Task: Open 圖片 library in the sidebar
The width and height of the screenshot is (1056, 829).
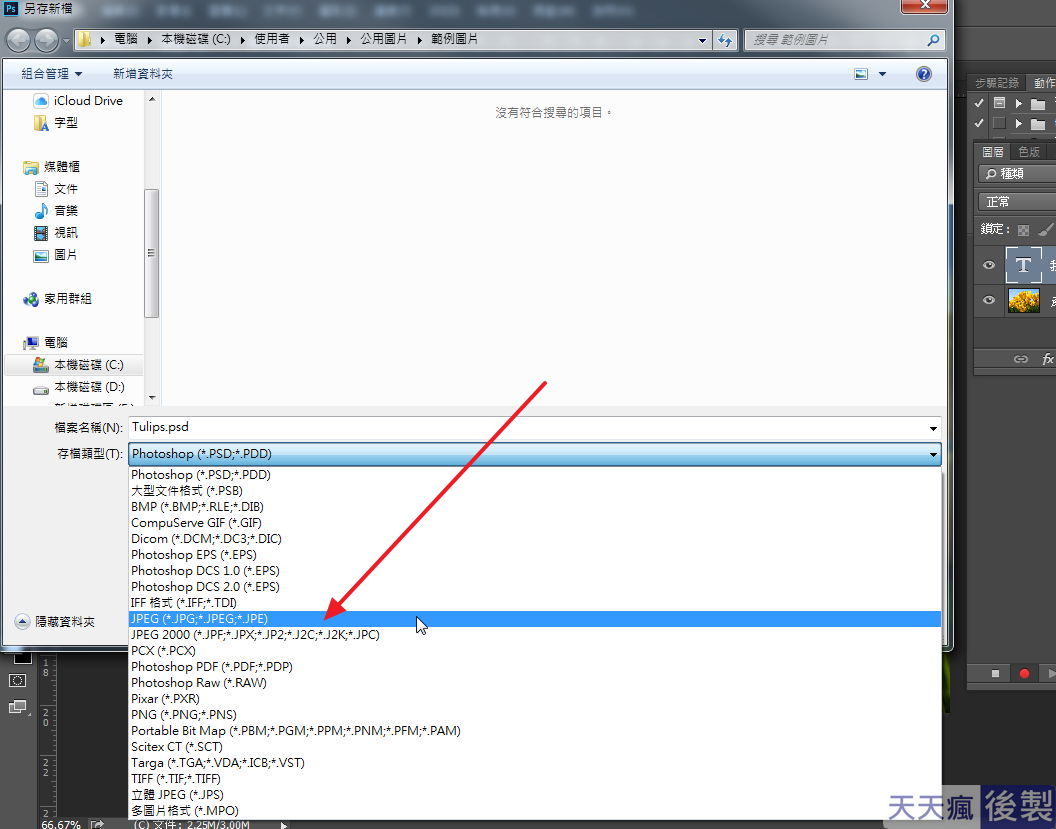Action: 56,255
